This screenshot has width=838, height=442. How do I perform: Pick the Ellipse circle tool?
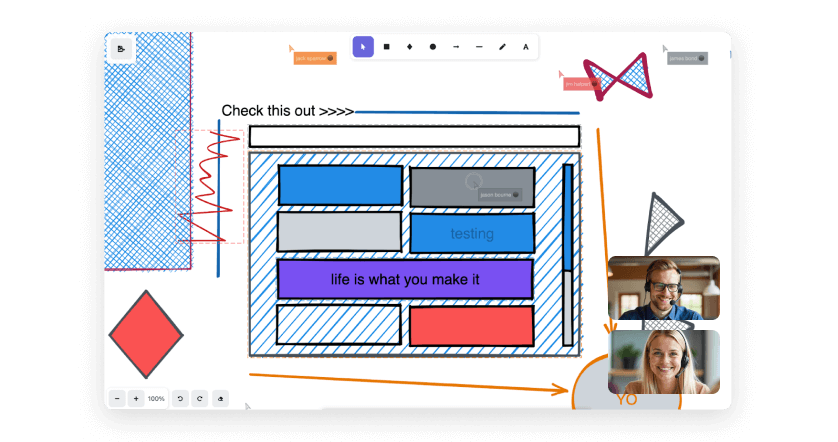[x=433, y=47]
